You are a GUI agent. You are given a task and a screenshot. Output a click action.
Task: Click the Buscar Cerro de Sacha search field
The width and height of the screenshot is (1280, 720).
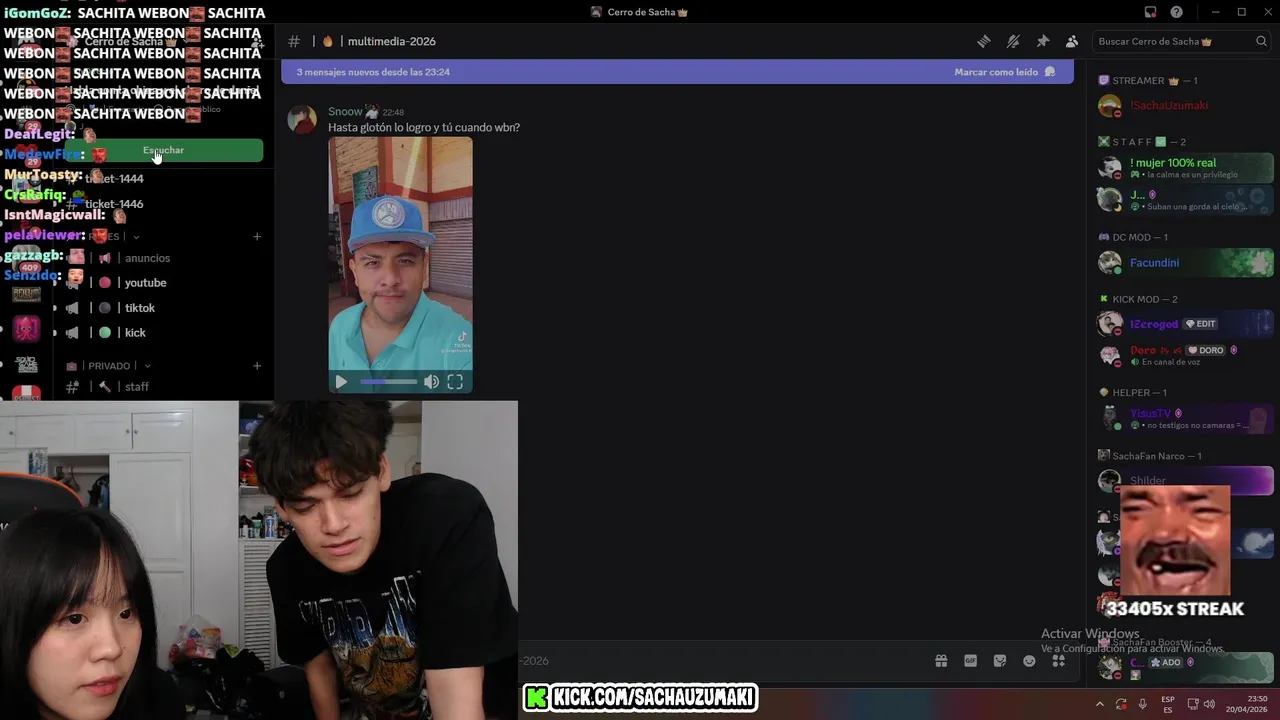pos(1182,41)
